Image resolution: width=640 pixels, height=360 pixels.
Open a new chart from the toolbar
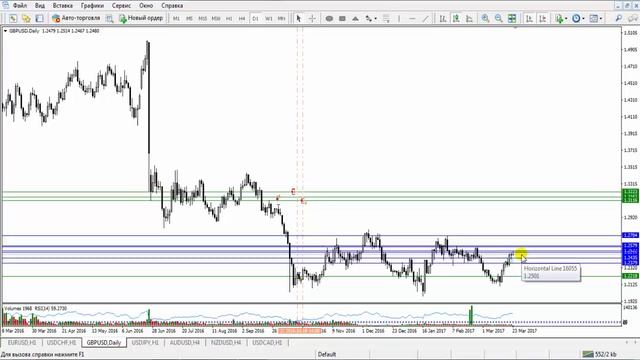(13, 18)
